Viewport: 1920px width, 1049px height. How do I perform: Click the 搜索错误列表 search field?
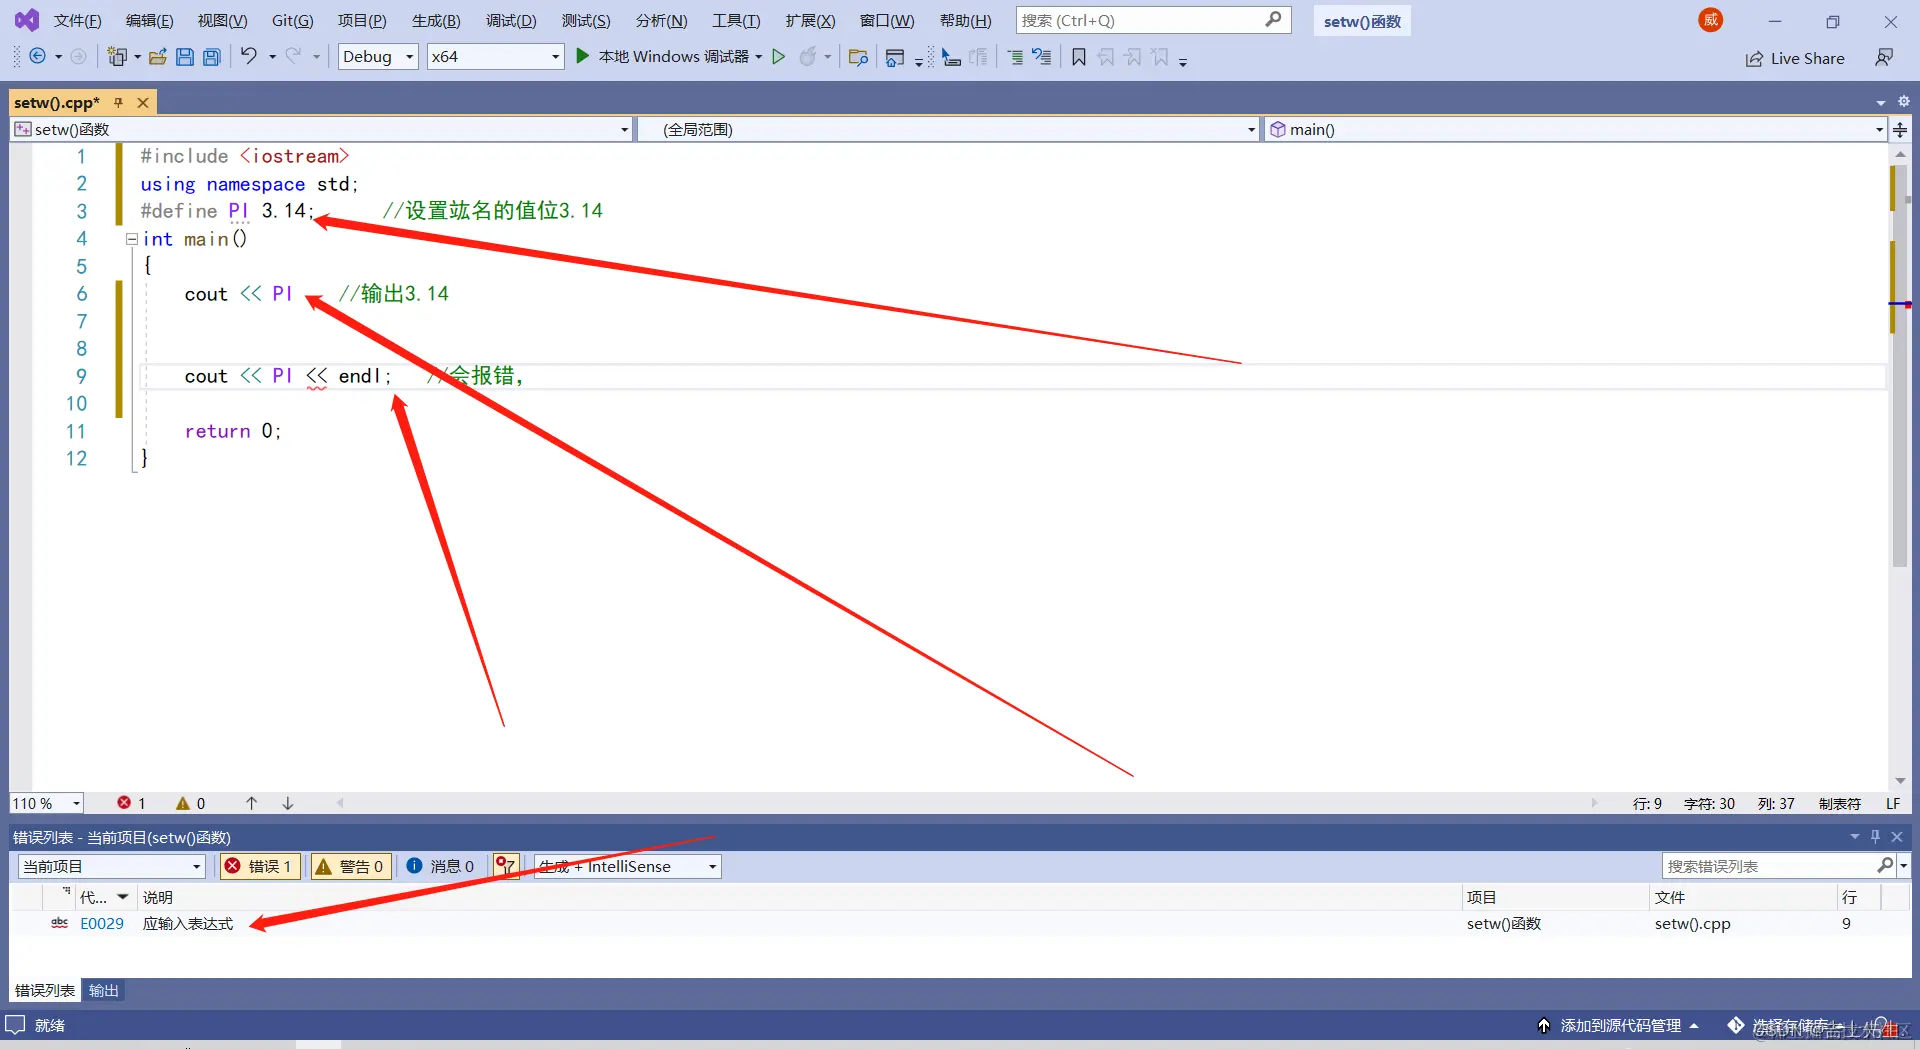pos(1779,866)
